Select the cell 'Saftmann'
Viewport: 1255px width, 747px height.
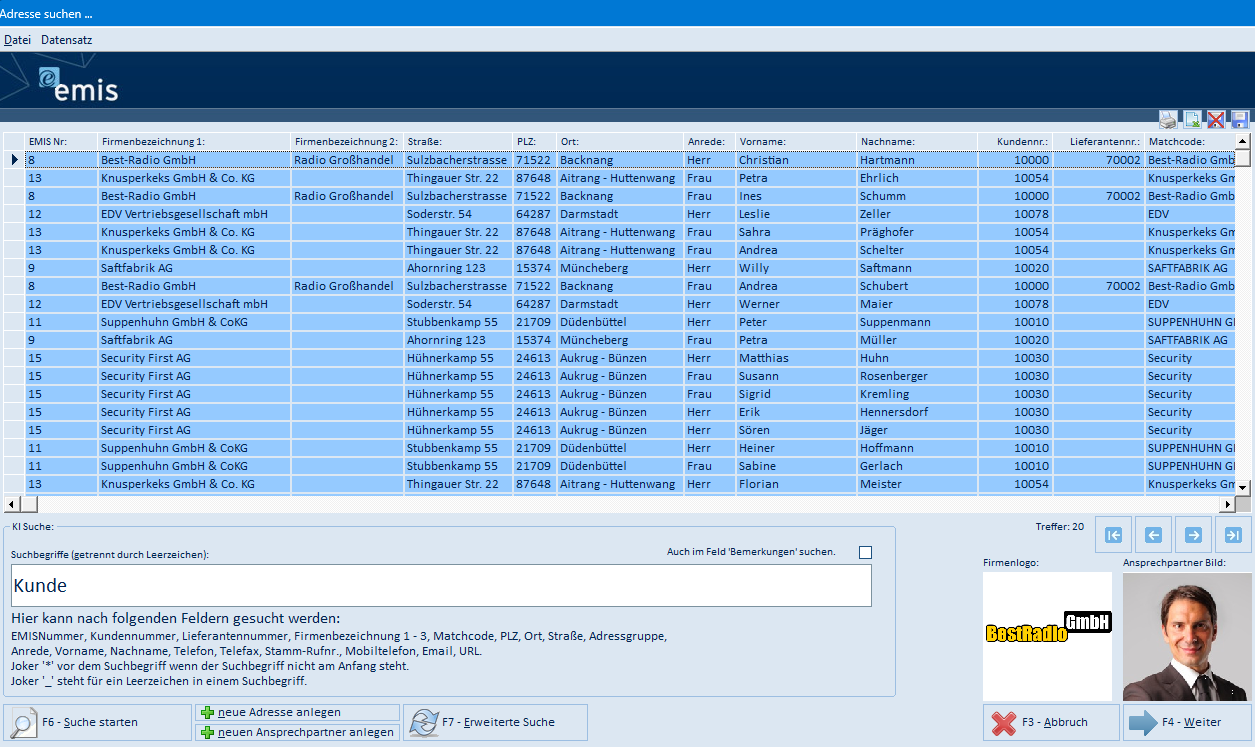[x=917, y=268]
